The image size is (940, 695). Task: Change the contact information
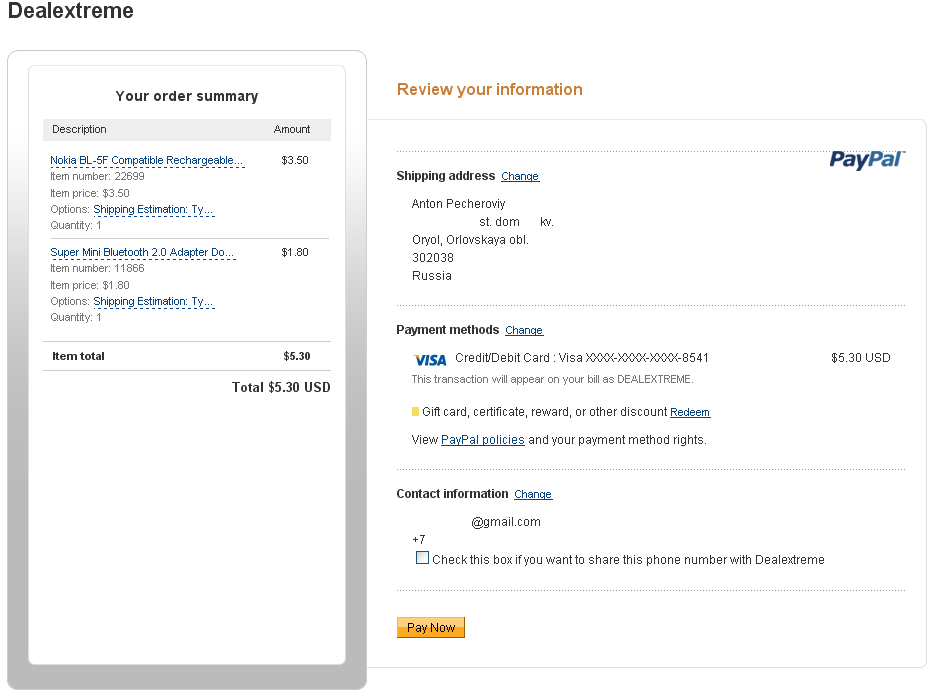pos(533,494)
